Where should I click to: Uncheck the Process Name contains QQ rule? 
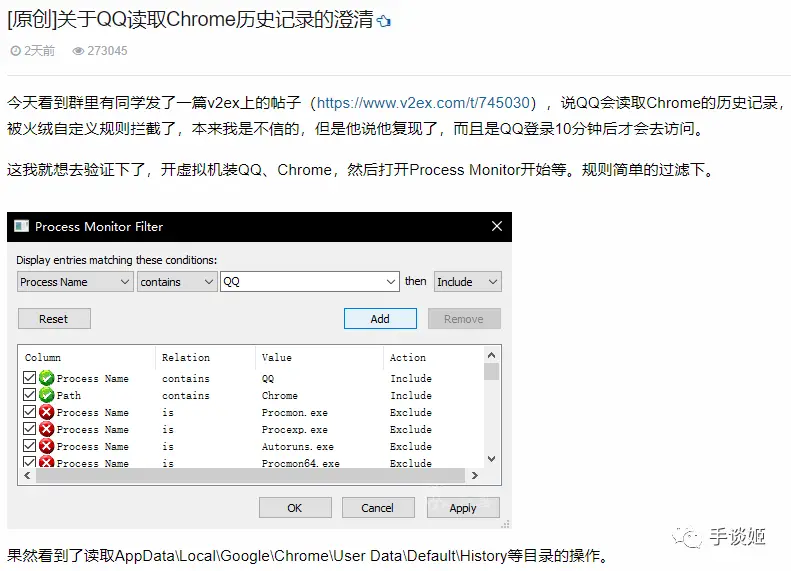tap(29, 377)
